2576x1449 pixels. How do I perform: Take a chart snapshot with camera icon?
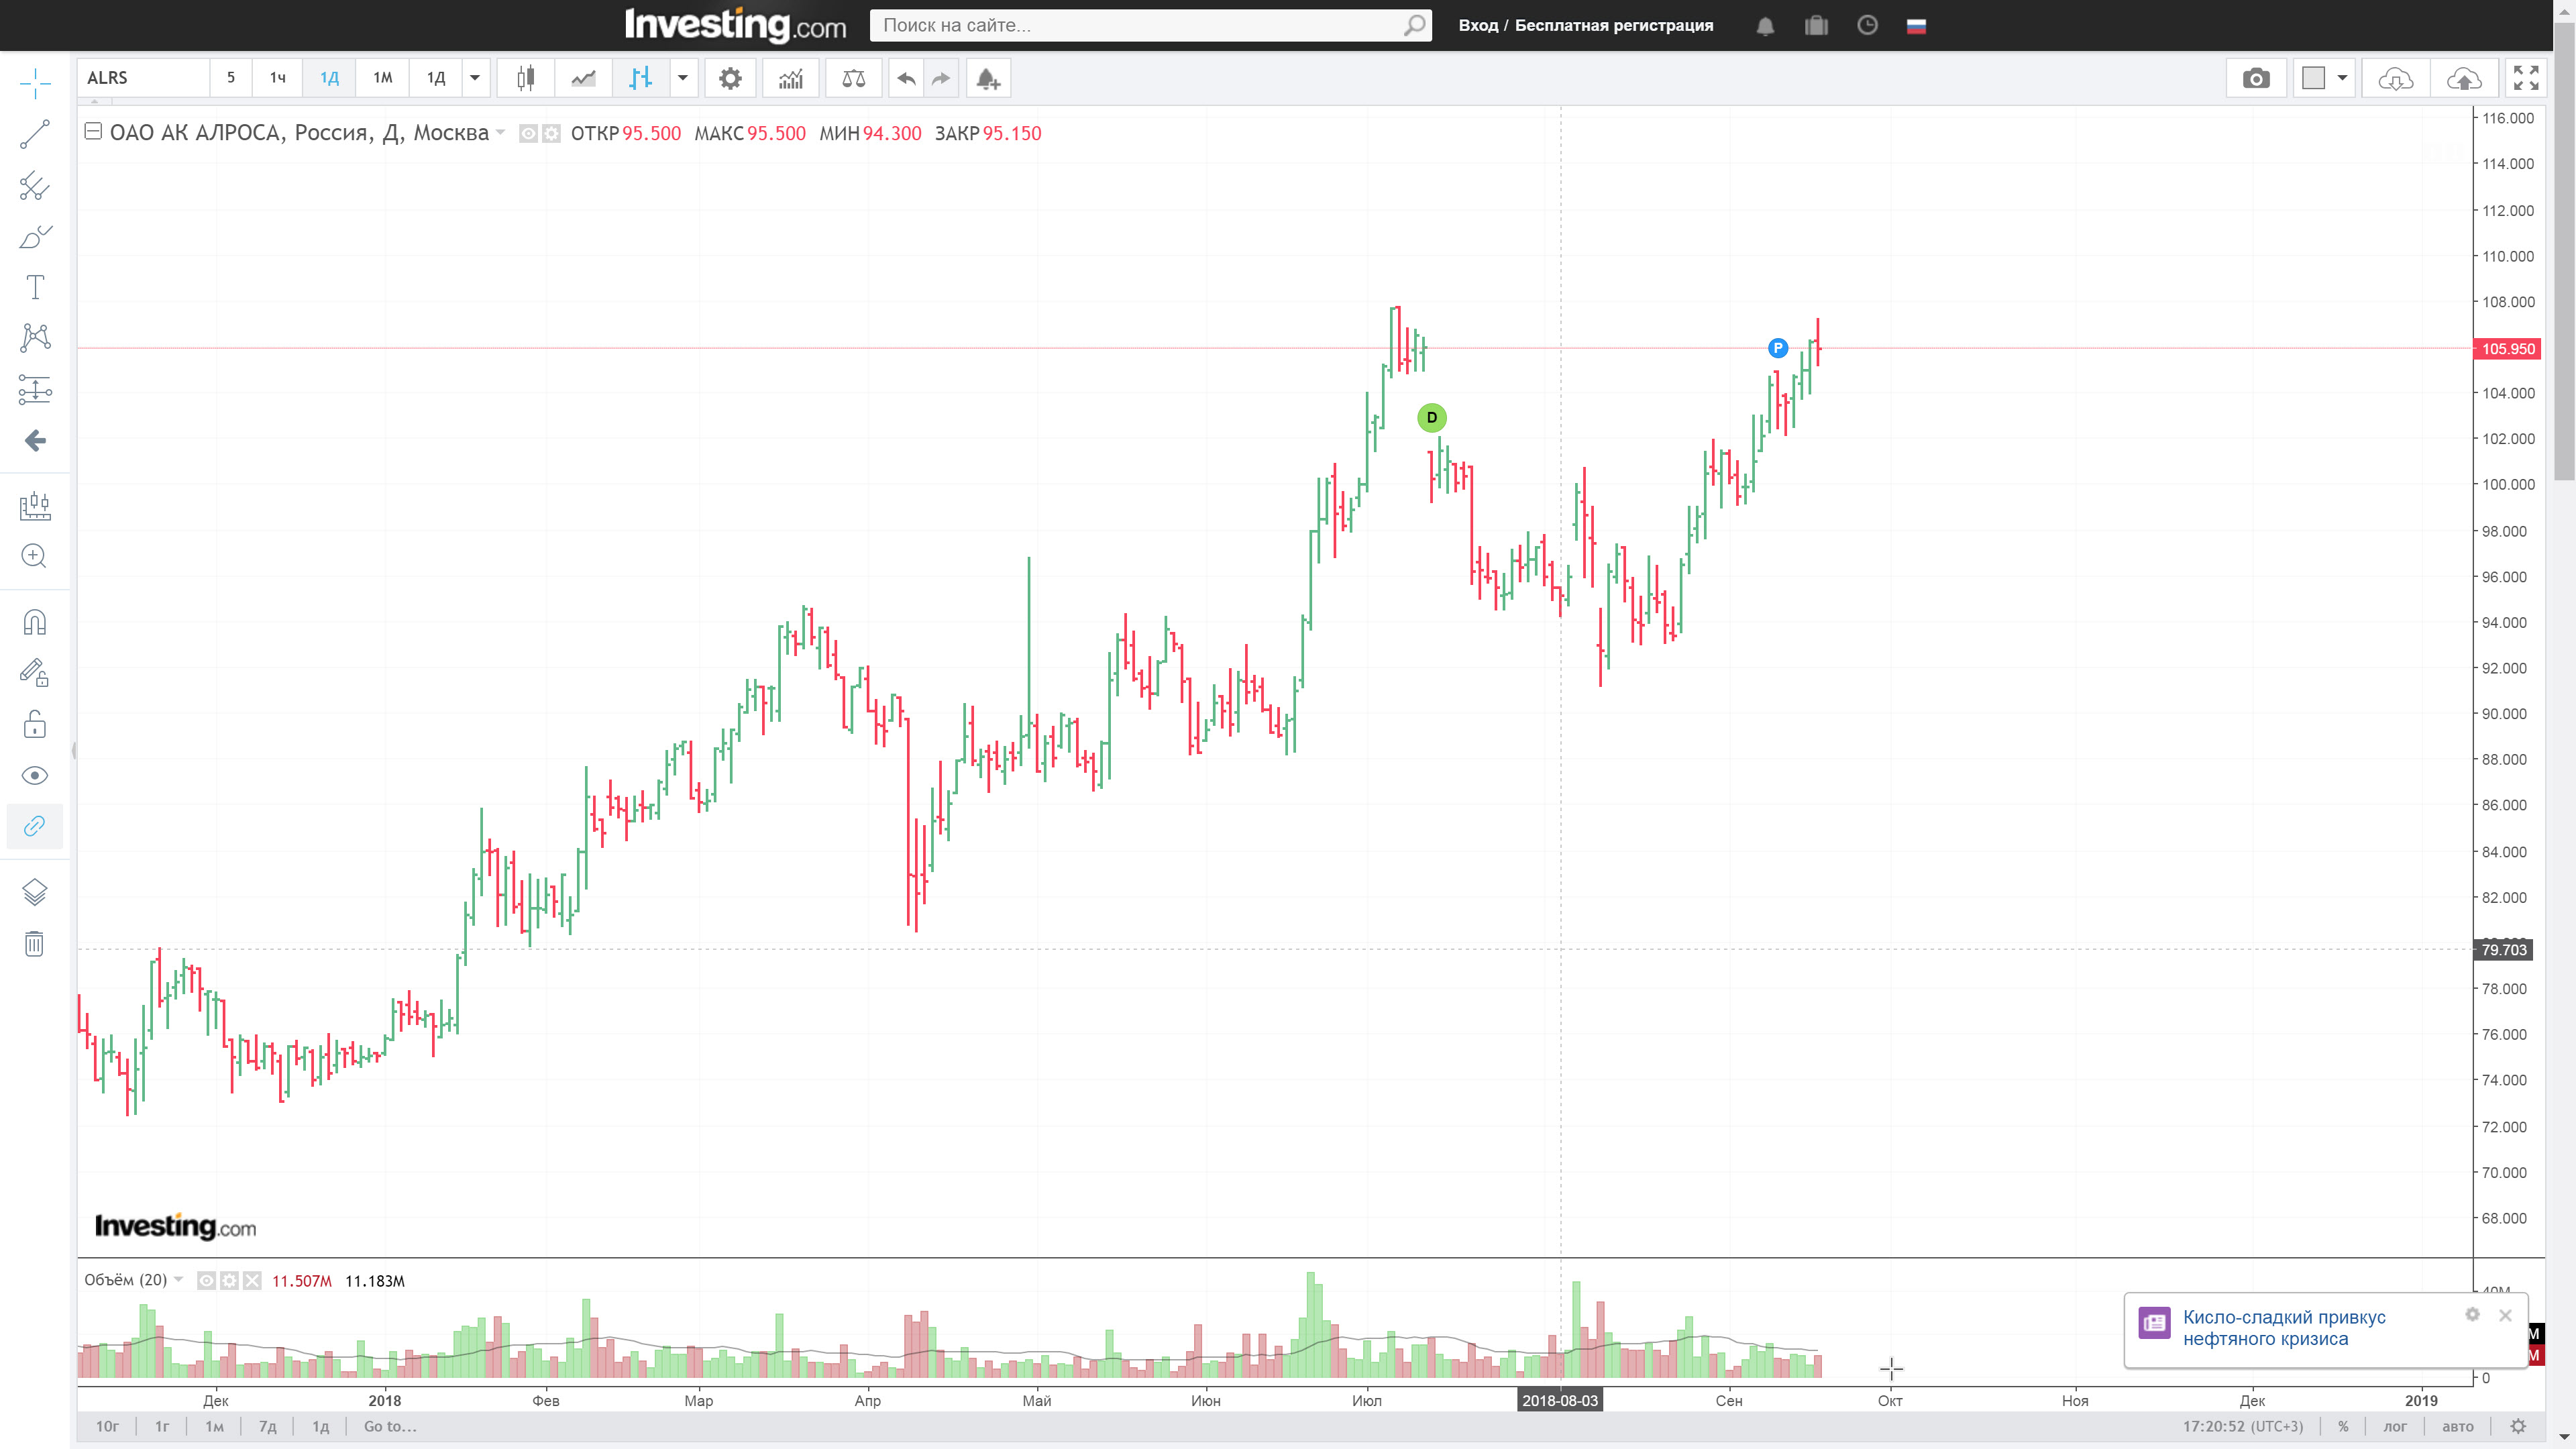[x=2256, y=78]
